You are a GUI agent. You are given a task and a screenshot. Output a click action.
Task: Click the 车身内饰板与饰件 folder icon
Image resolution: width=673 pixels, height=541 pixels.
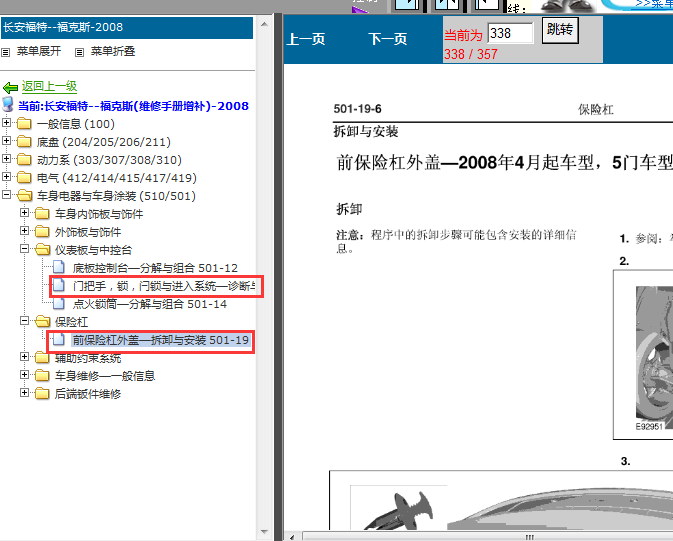(x=42, y=213)
